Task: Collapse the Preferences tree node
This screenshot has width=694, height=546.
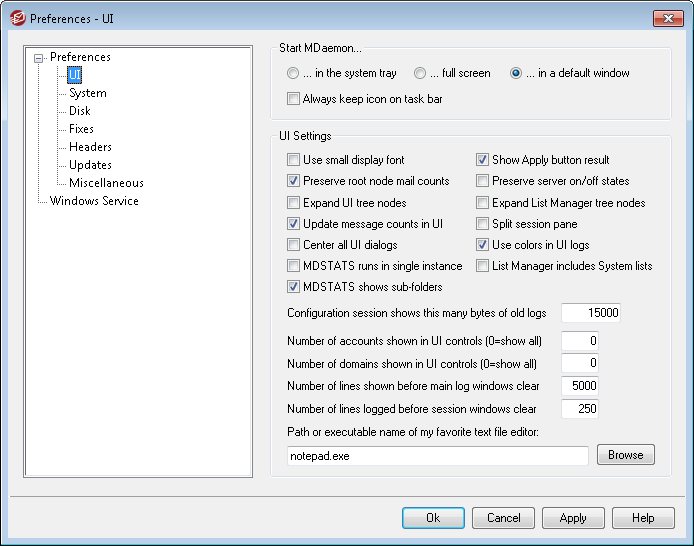Action: pyautogui.click(x=39, y=58)
